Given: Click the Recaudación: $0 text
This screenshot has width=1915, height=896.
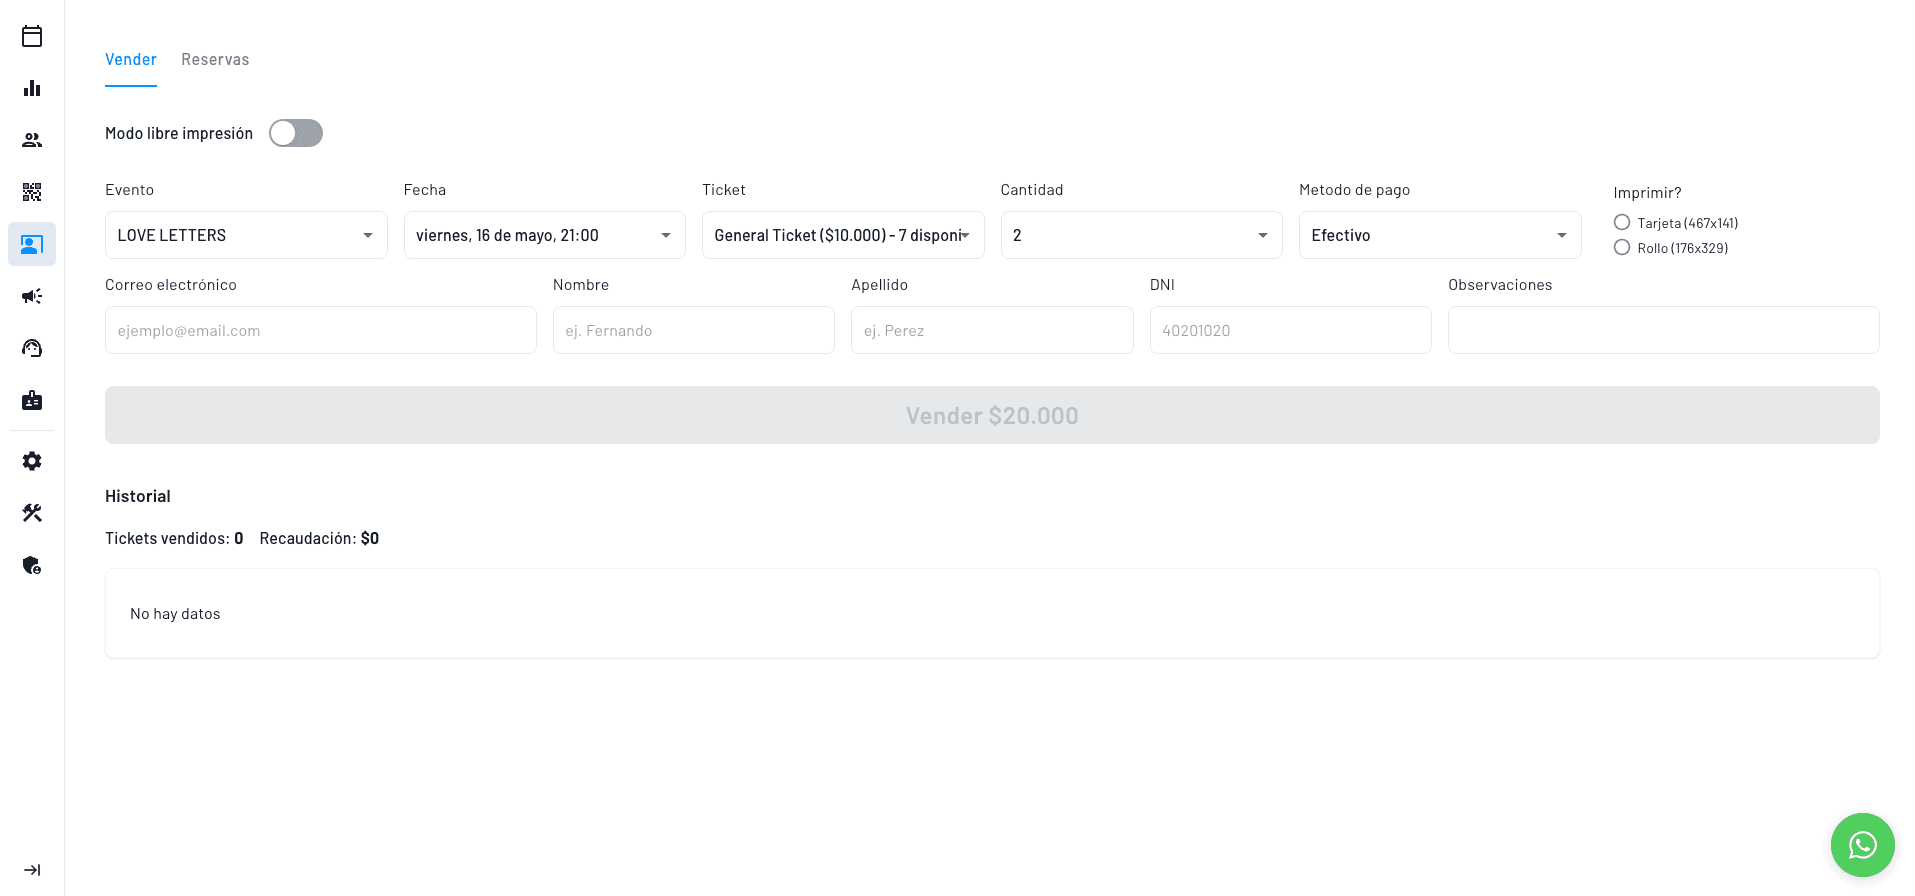Looking at the screenshot, I should coord(319,538).
